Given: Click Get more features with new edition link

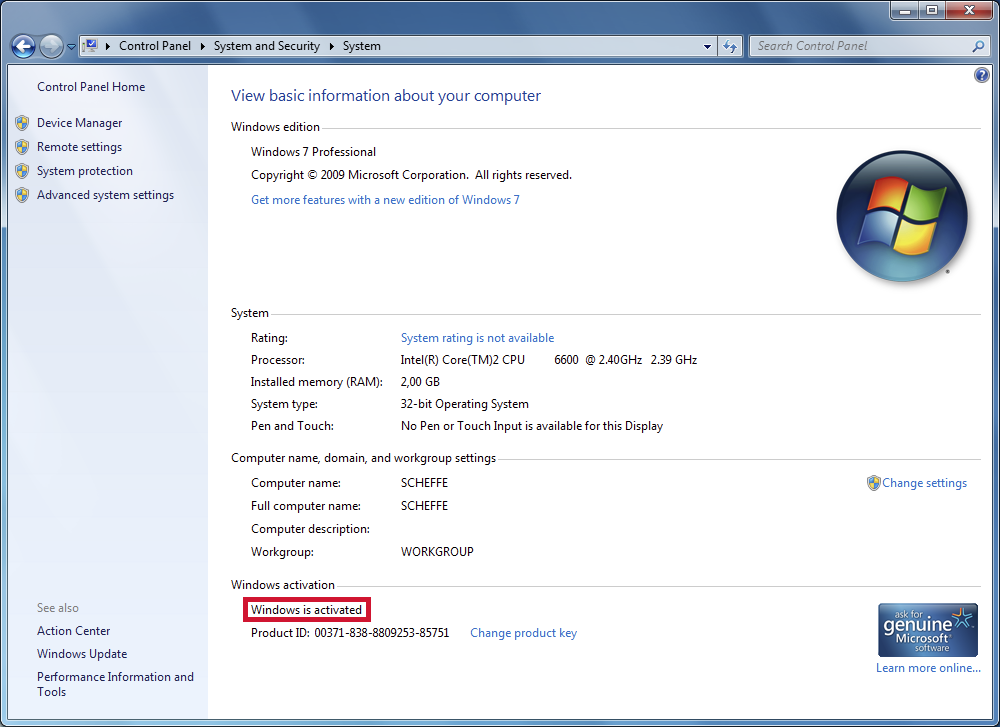Looking at the screenshot, I should click(385, 200).
